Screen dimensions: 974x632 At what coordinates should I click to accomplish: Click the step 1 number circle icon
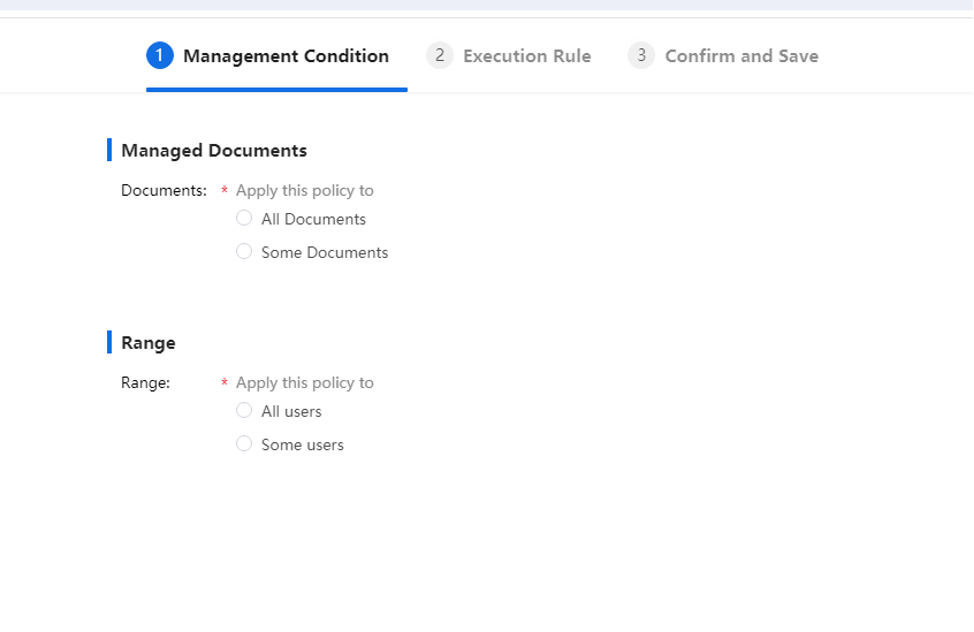160,55
